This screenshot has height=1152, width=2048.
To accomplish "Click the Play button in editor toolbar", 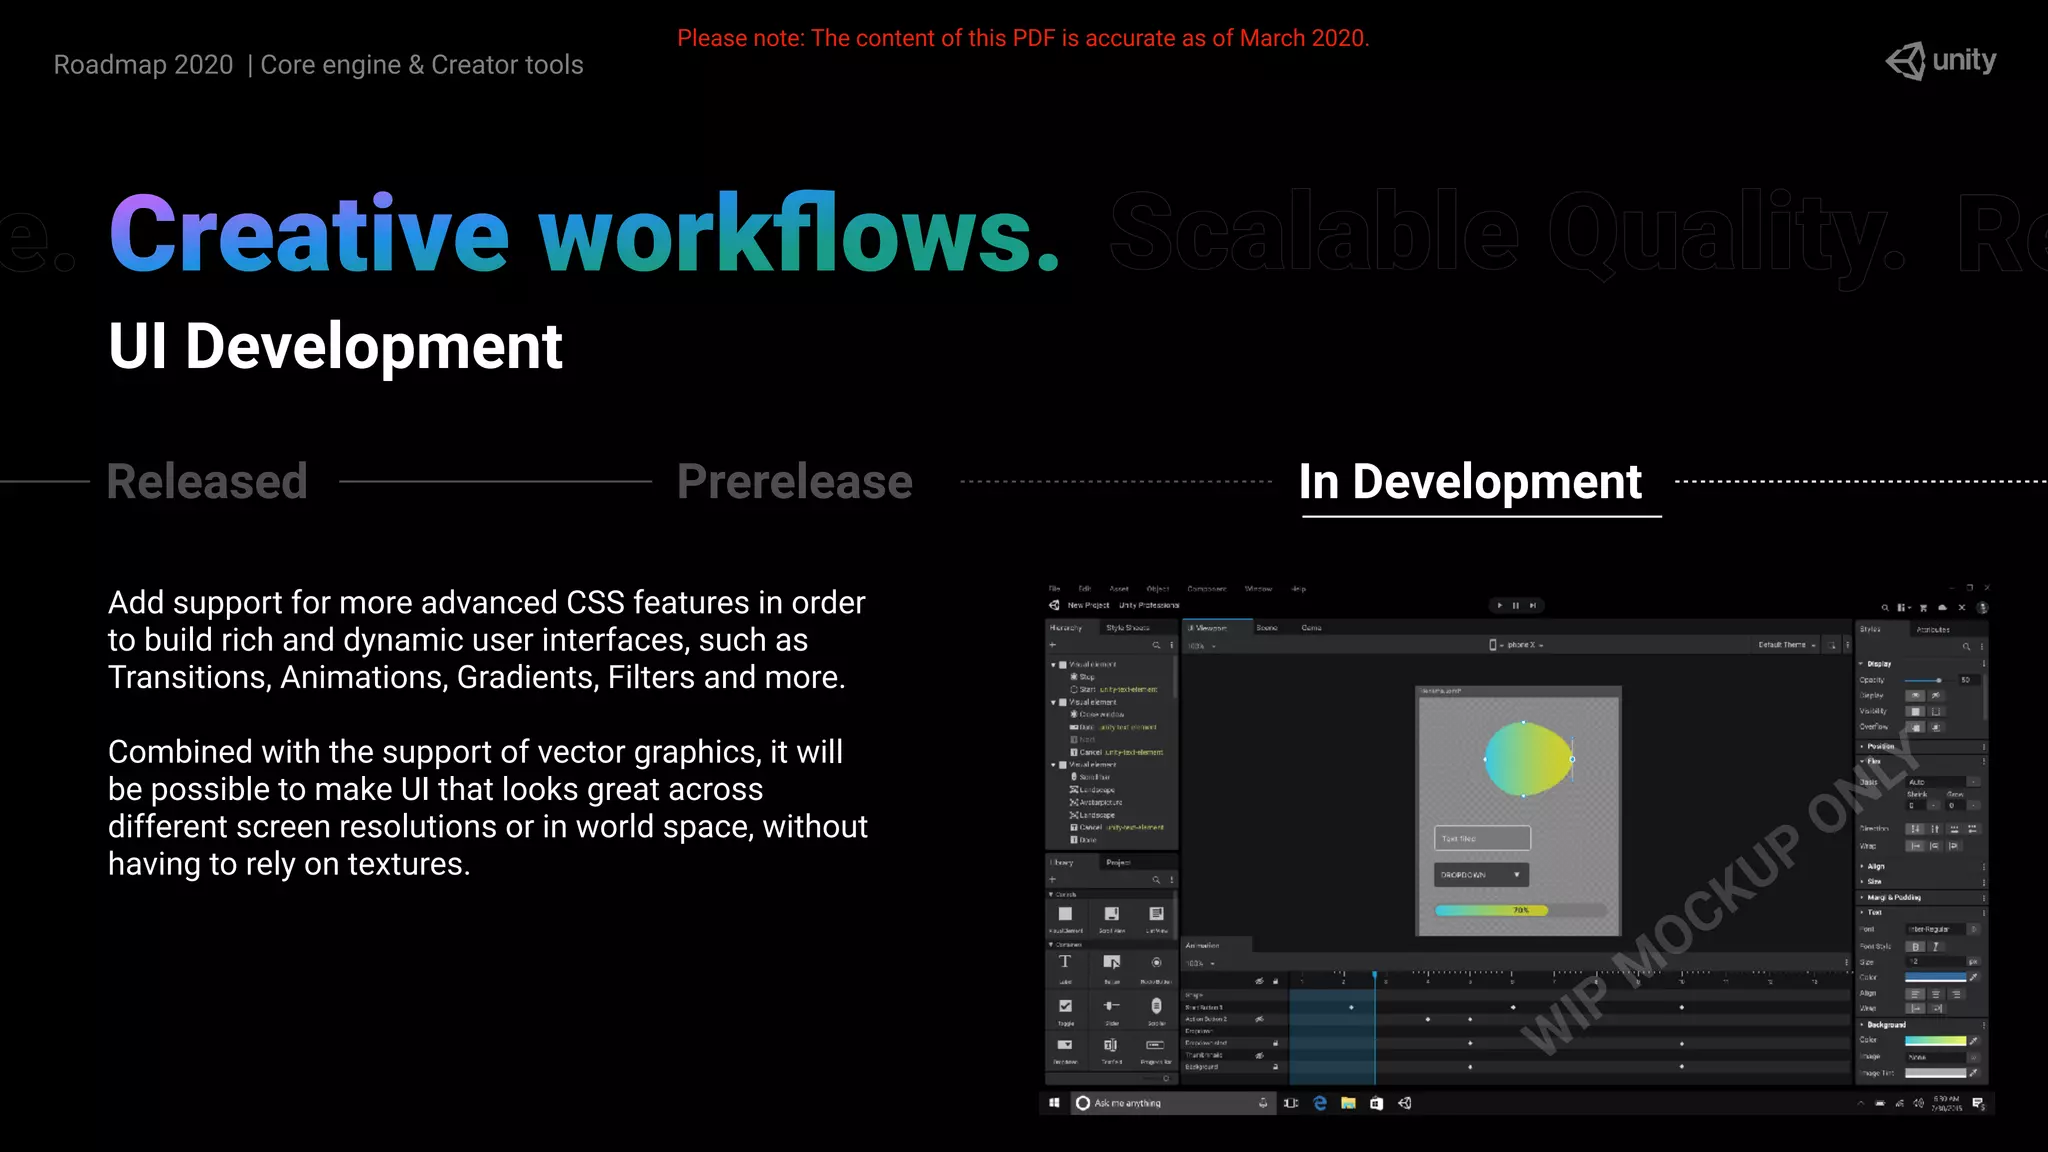I will tap(1500, 605).
